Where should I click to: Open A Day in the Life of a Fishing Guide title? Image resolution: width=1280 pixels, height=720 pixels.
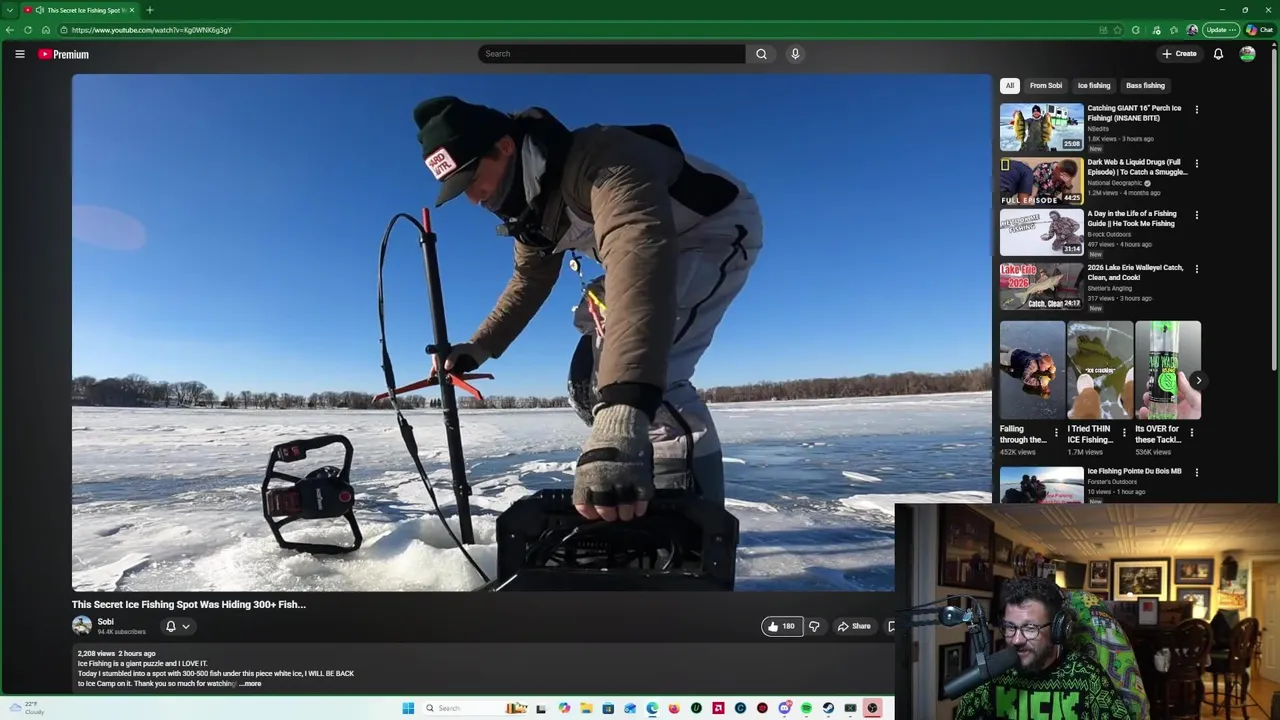(1132, 218)
